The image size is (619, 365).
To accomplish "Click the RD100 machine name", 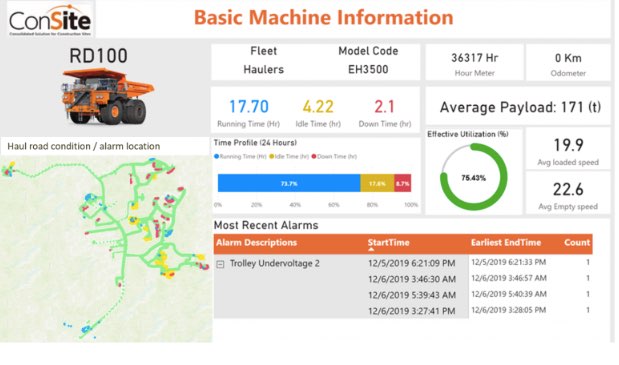I will (x=98, y=56).
